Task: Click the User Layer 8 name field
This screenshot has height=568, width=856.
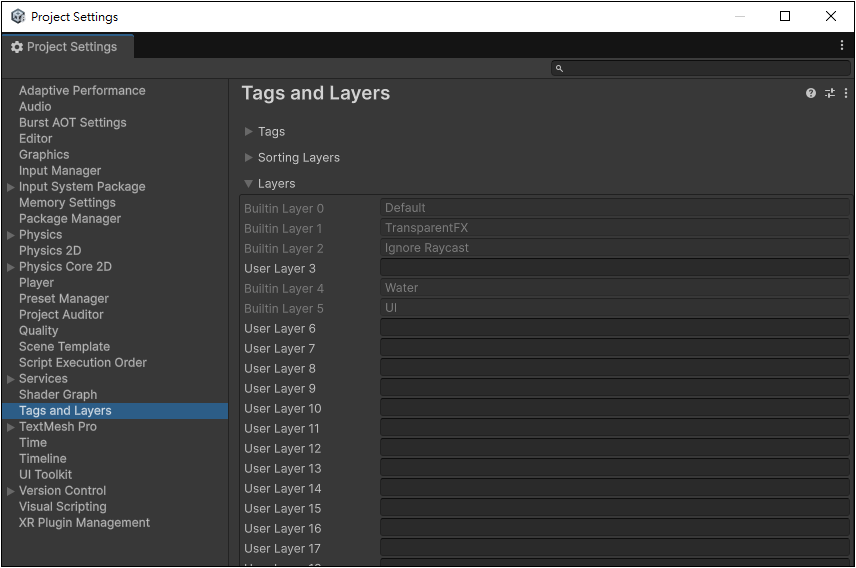Action: coord(615,368)
